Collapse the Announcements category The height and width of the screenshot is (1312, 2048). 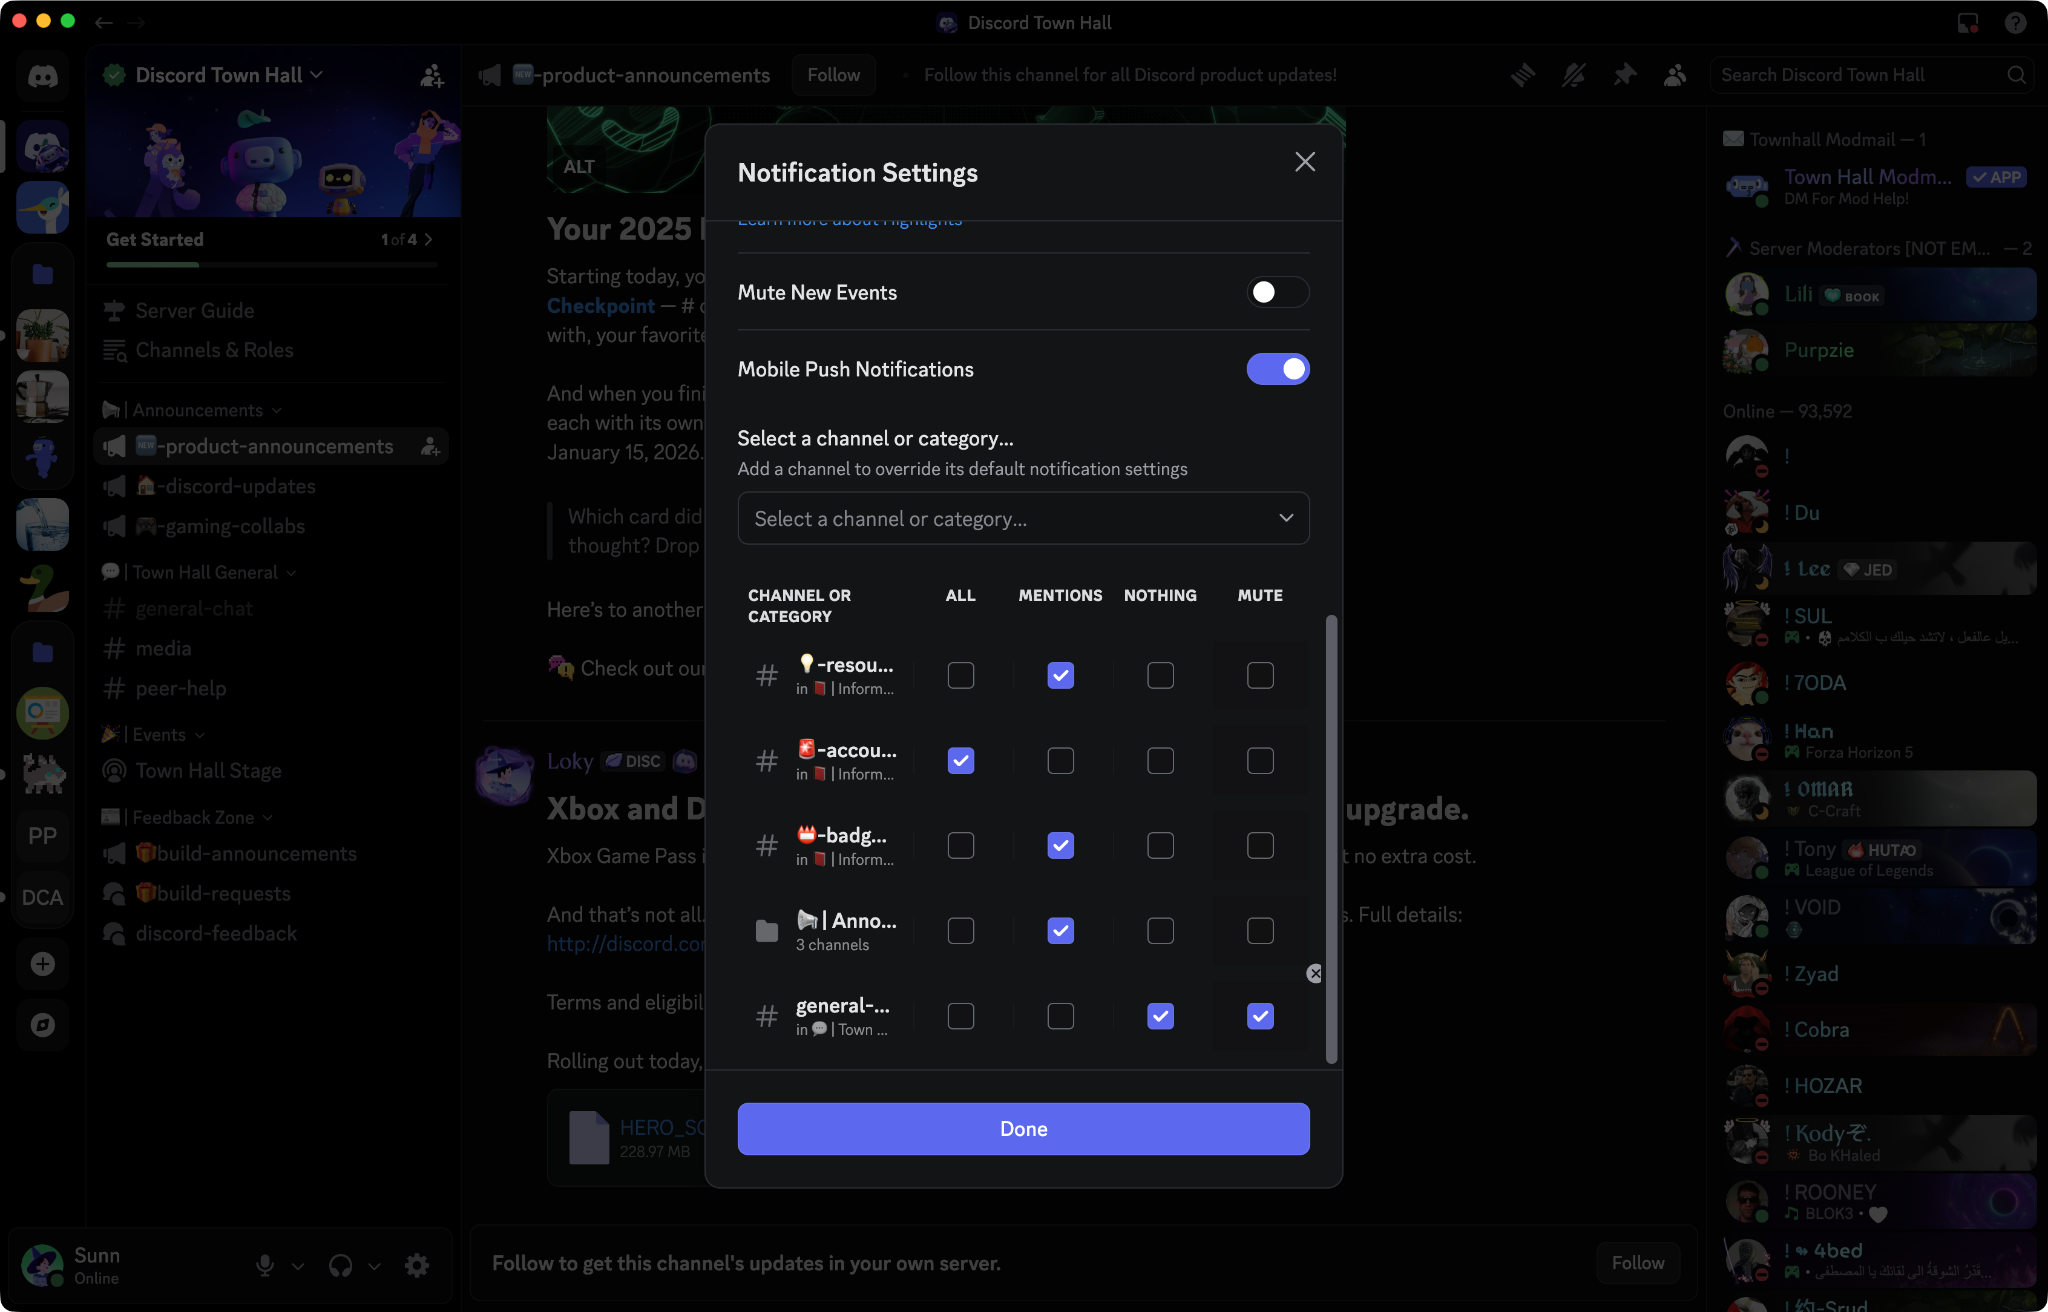tap(192, 411)
